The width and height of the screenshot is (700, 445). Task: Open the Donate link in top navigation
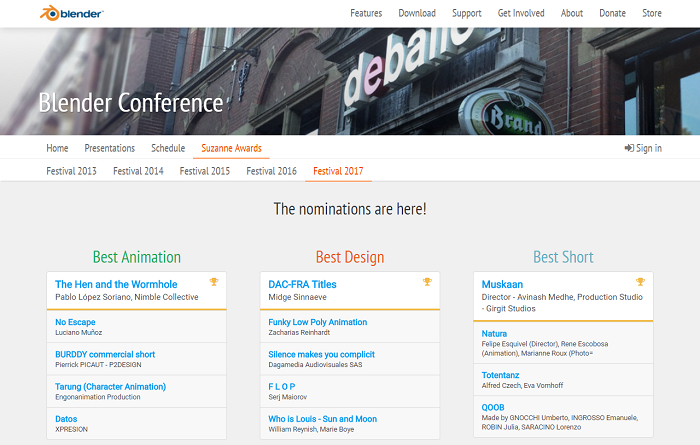pyautogui.click(x=612, y=13)
